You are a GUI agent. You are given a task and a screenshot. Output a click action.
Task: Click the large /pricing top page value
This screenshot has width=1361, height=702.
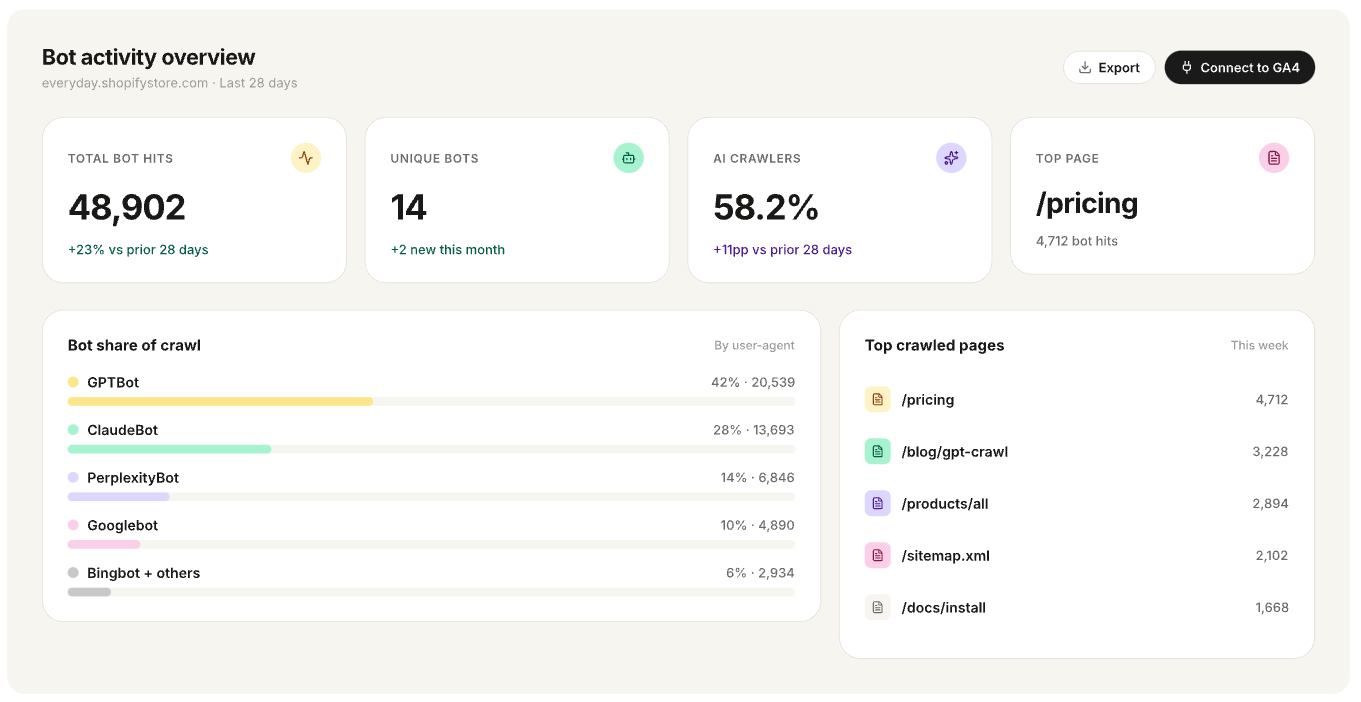click(x=1087, y=204)
